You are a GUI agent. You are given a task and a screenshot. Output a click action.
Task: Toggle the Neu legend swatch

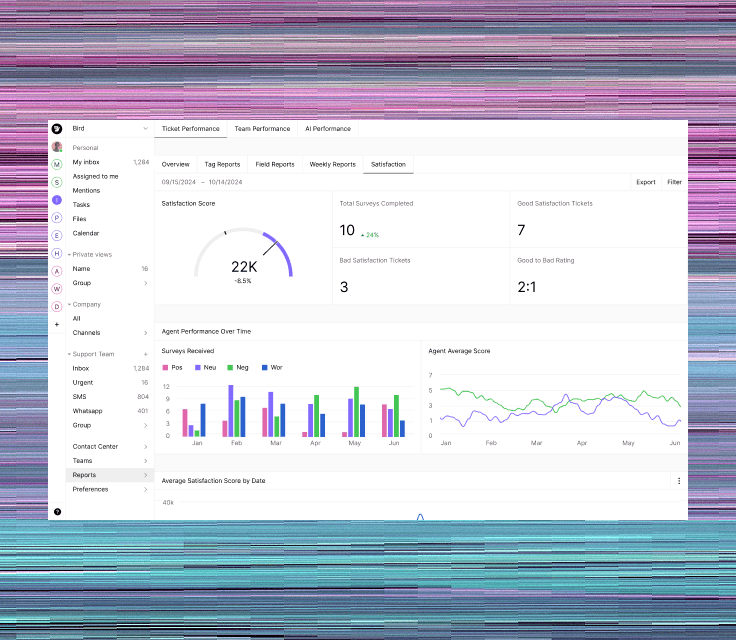pos(198,368)
